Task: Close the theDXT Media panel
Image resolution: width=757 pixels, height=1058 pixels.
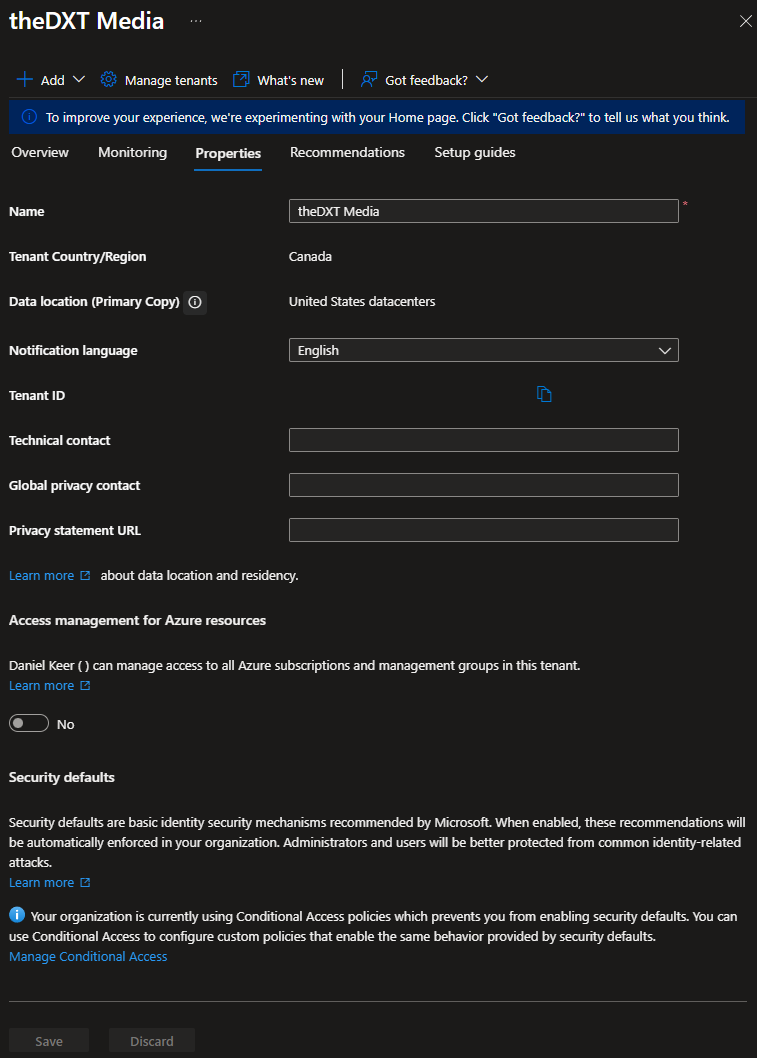Action: pyautogui.click(x=746, y=21)
